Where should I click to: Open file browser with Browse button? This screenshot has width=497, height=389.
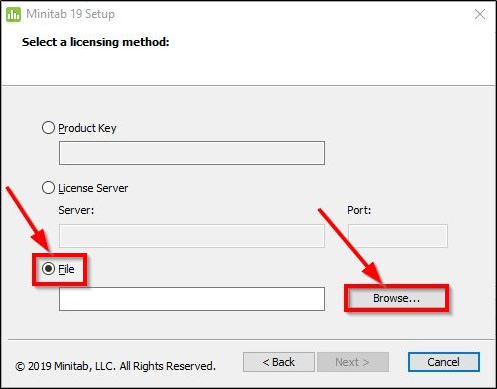[x=397, y=298]
